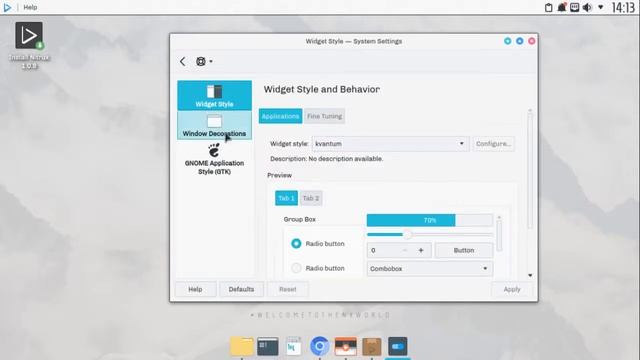Click the Reset button
Screen dimensions: 640x360
tap(288, 289)
